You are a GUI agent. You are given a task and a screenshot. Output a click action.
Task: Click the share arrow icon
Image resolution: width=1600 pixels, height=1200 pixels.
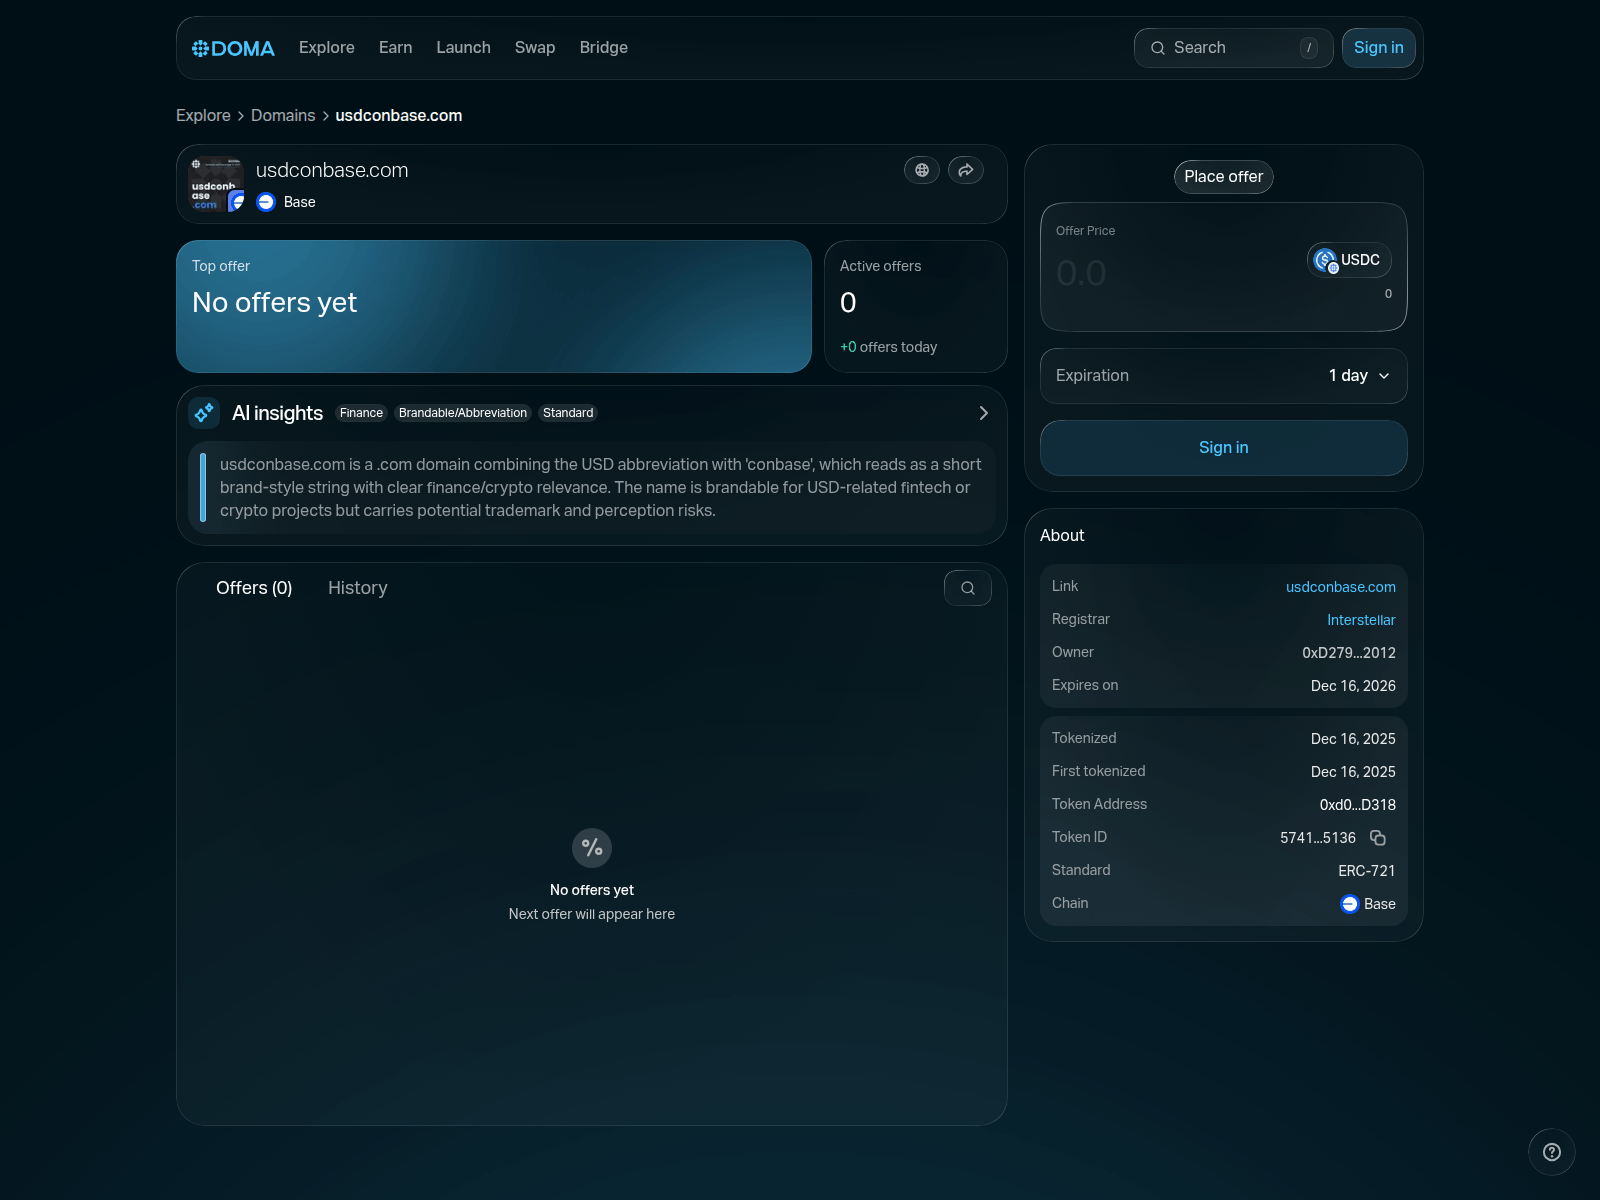click(x=966, y=170)
